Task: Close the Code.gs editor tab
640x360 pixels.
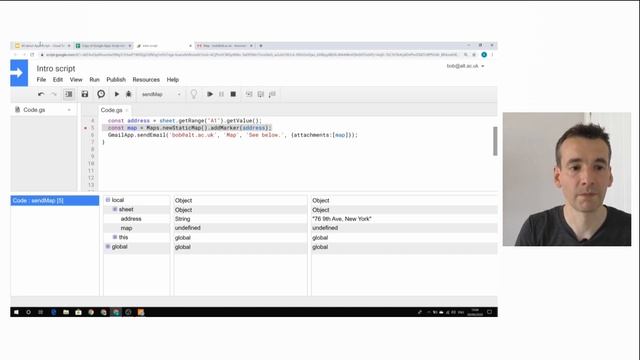Action: coord(127,110)
